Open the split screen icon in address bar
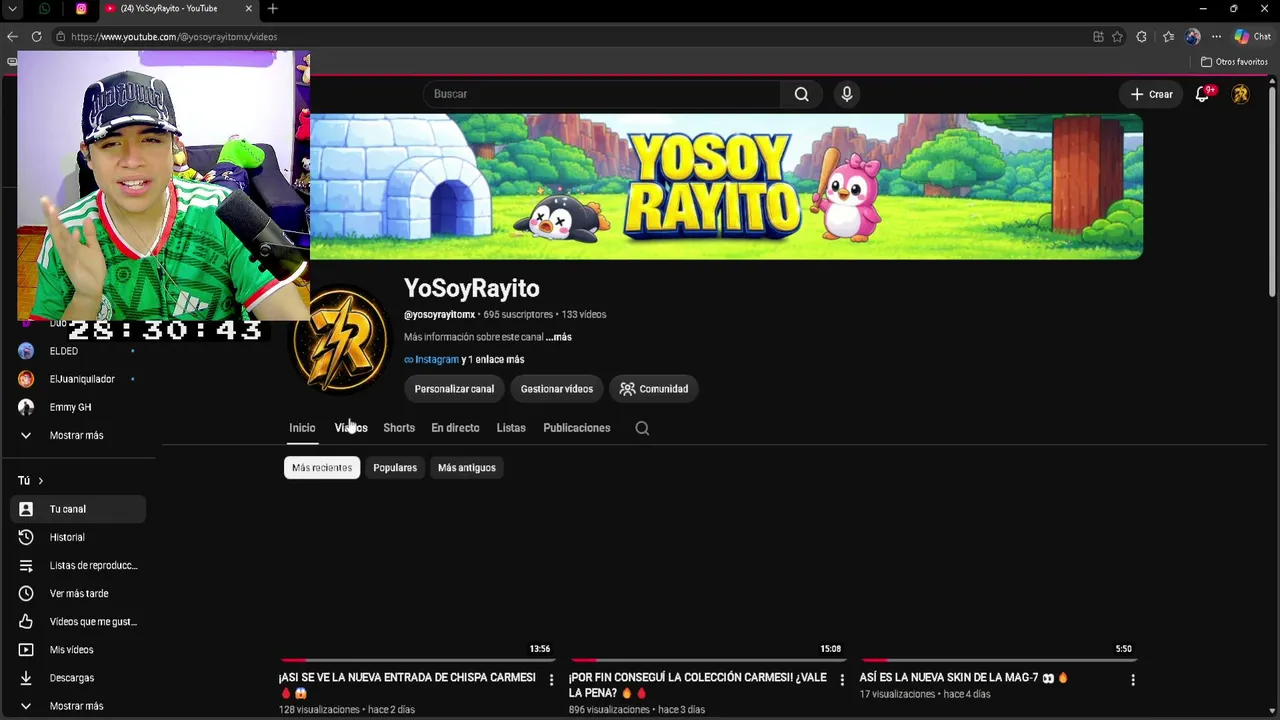Viewport: 1280px width, 720px height. tap(1098, 37)
